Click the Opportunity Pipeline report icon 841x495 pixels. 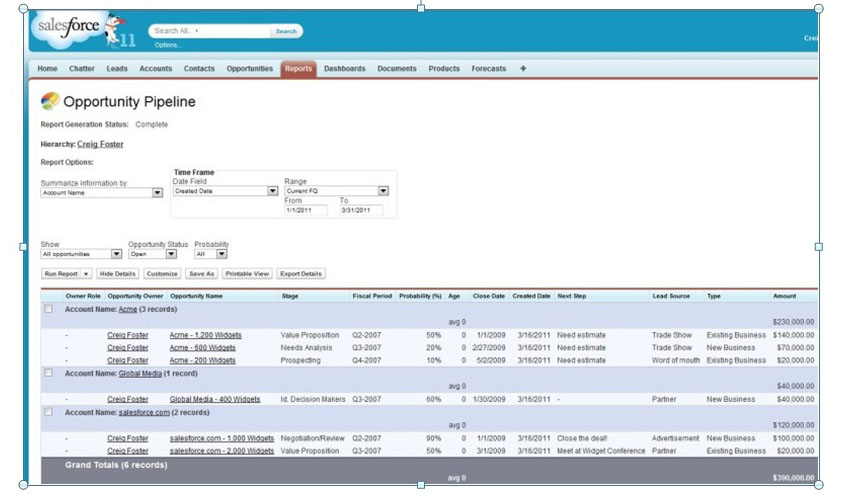pos(50,101)
